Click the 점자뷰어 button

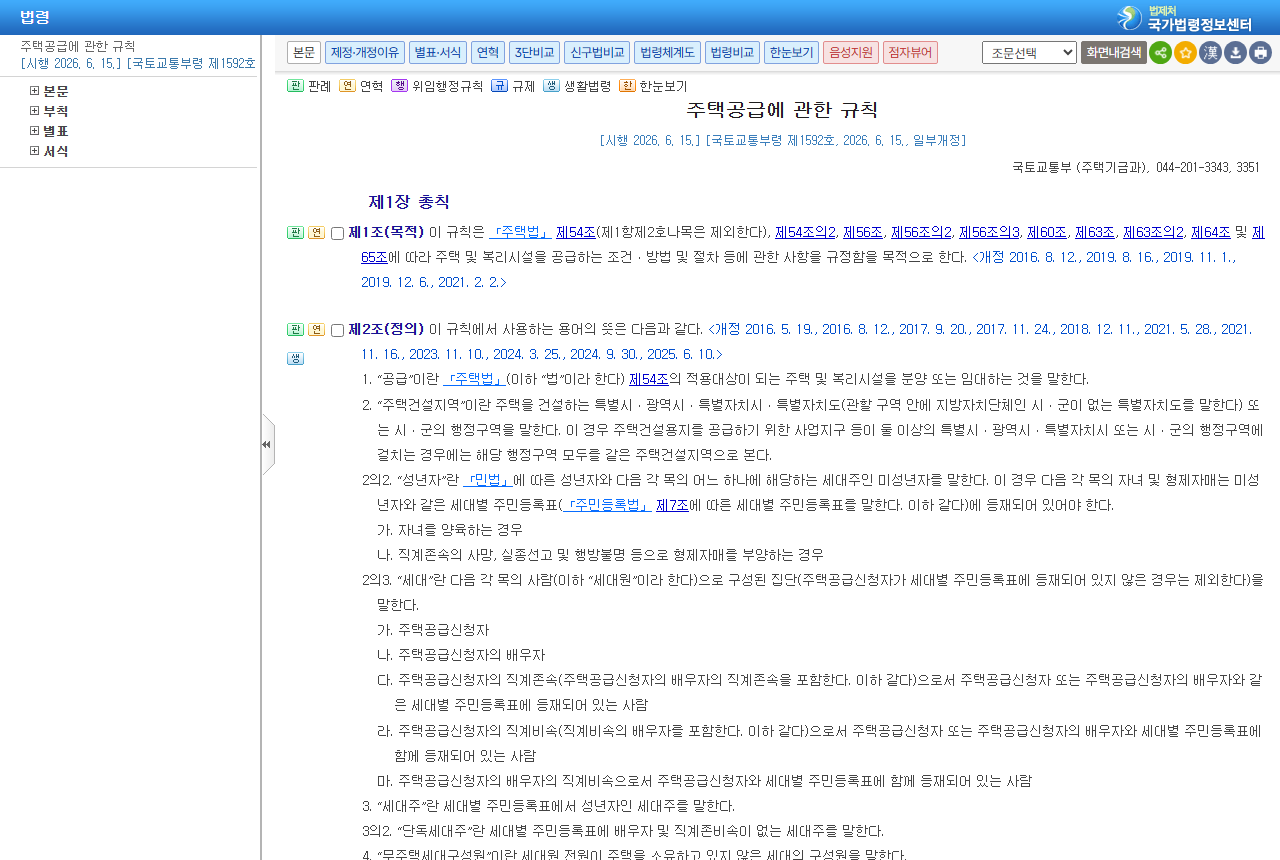(910, 53)
